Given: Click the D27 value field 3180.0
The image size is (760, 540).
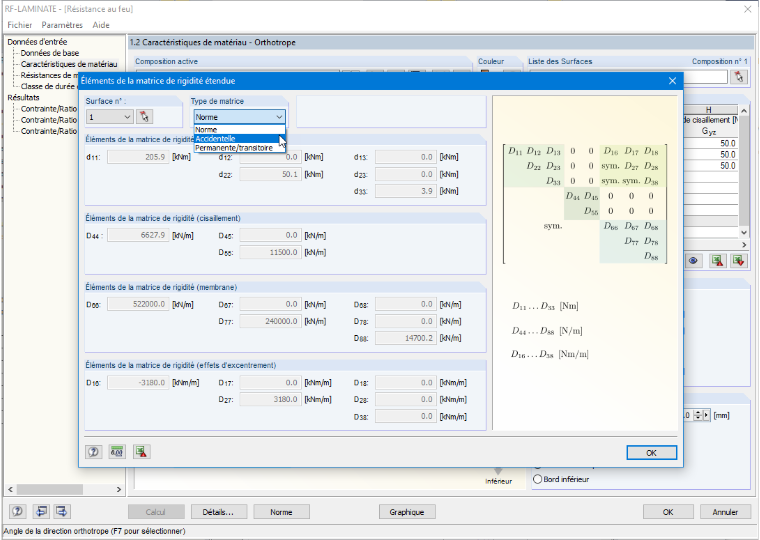Looking at the screenshot, I should tap(270, 399).
